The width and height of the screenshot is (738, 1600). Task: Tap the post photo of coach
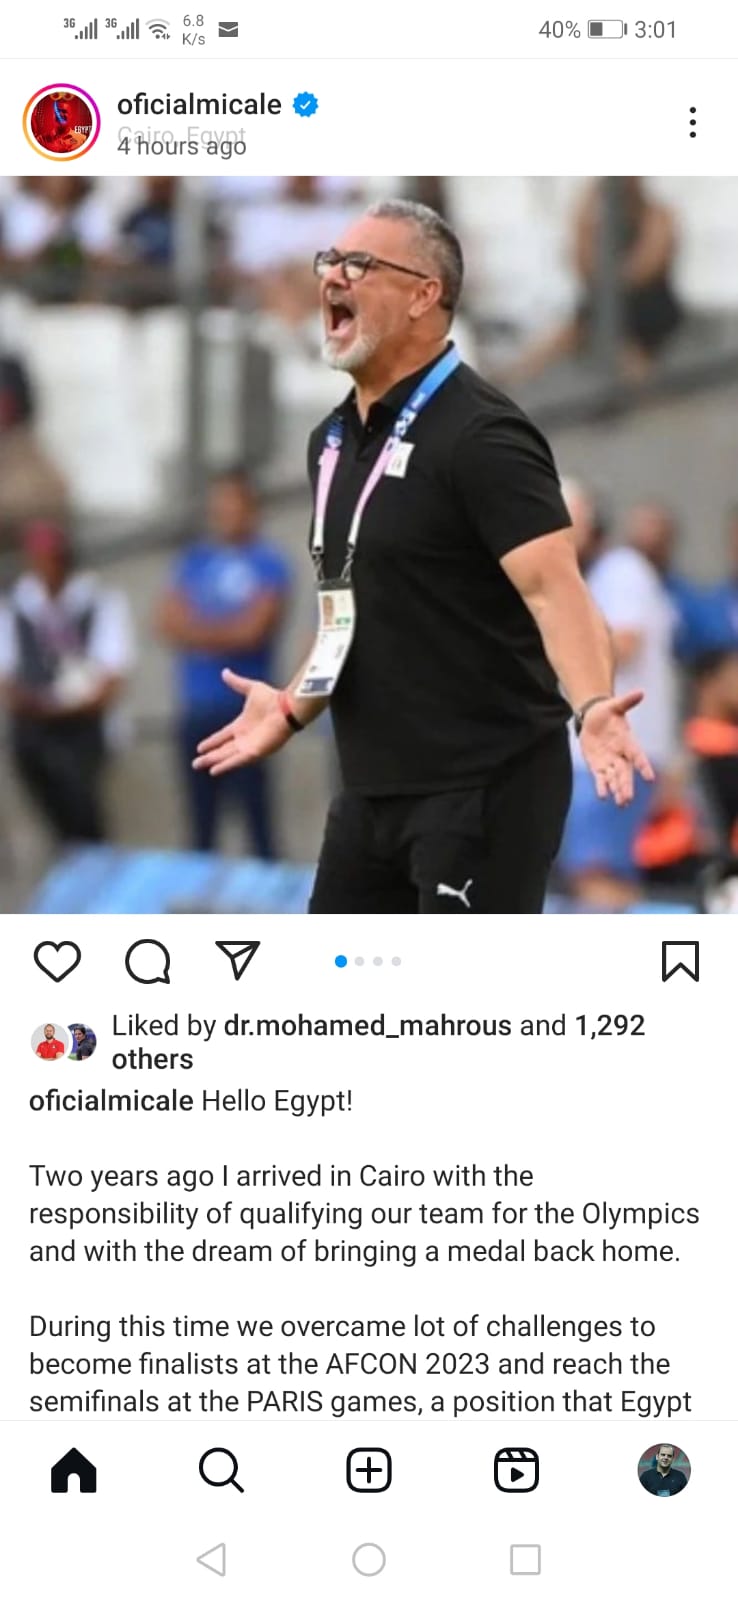pyautogui.click(x=369, y=545)
